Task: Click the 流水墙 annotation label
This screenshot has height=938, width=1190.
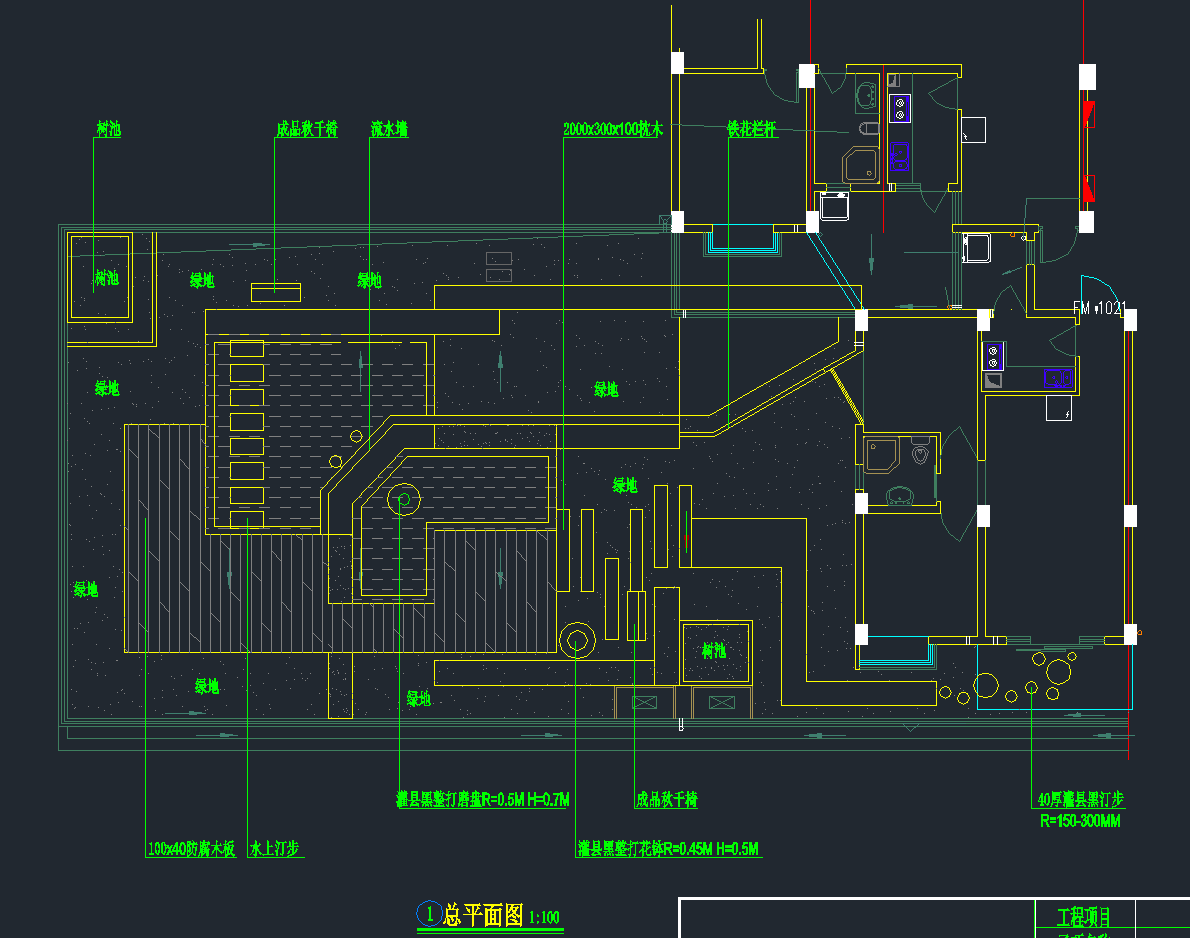Action: (x=389, y=129)
